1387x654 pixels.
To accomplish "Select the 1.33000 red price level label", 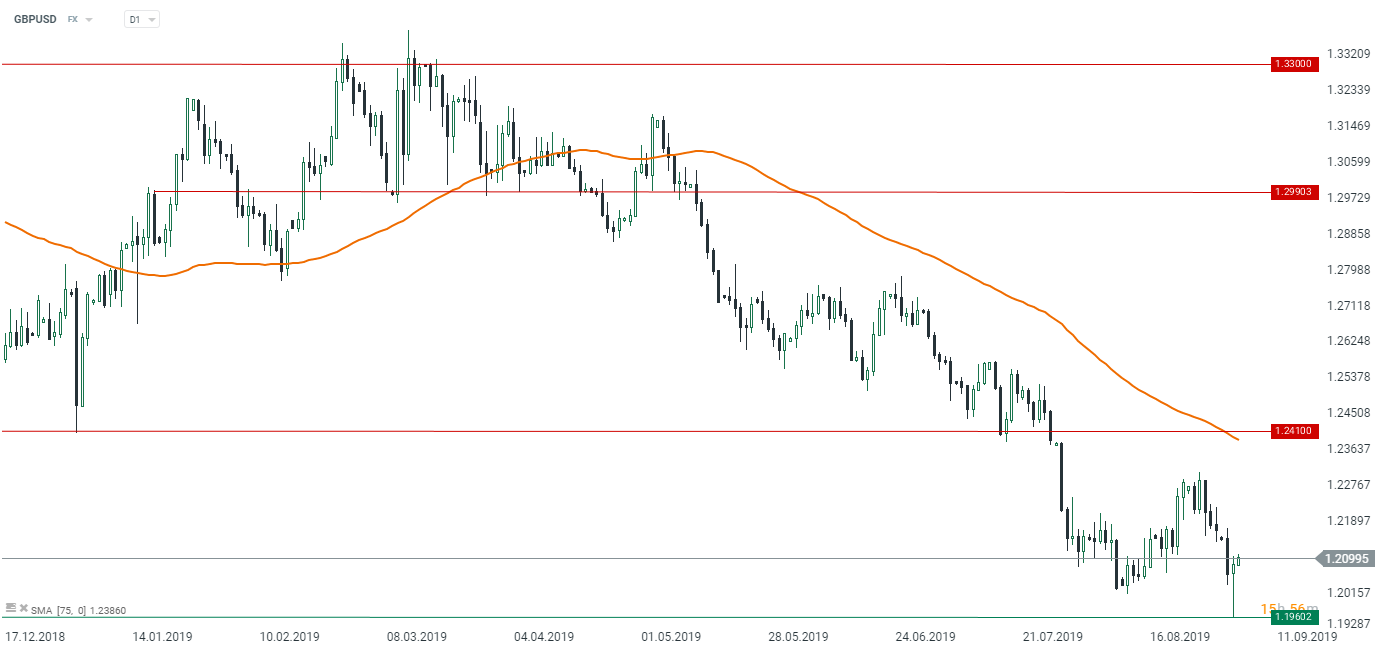I will tap(1294, 64).
